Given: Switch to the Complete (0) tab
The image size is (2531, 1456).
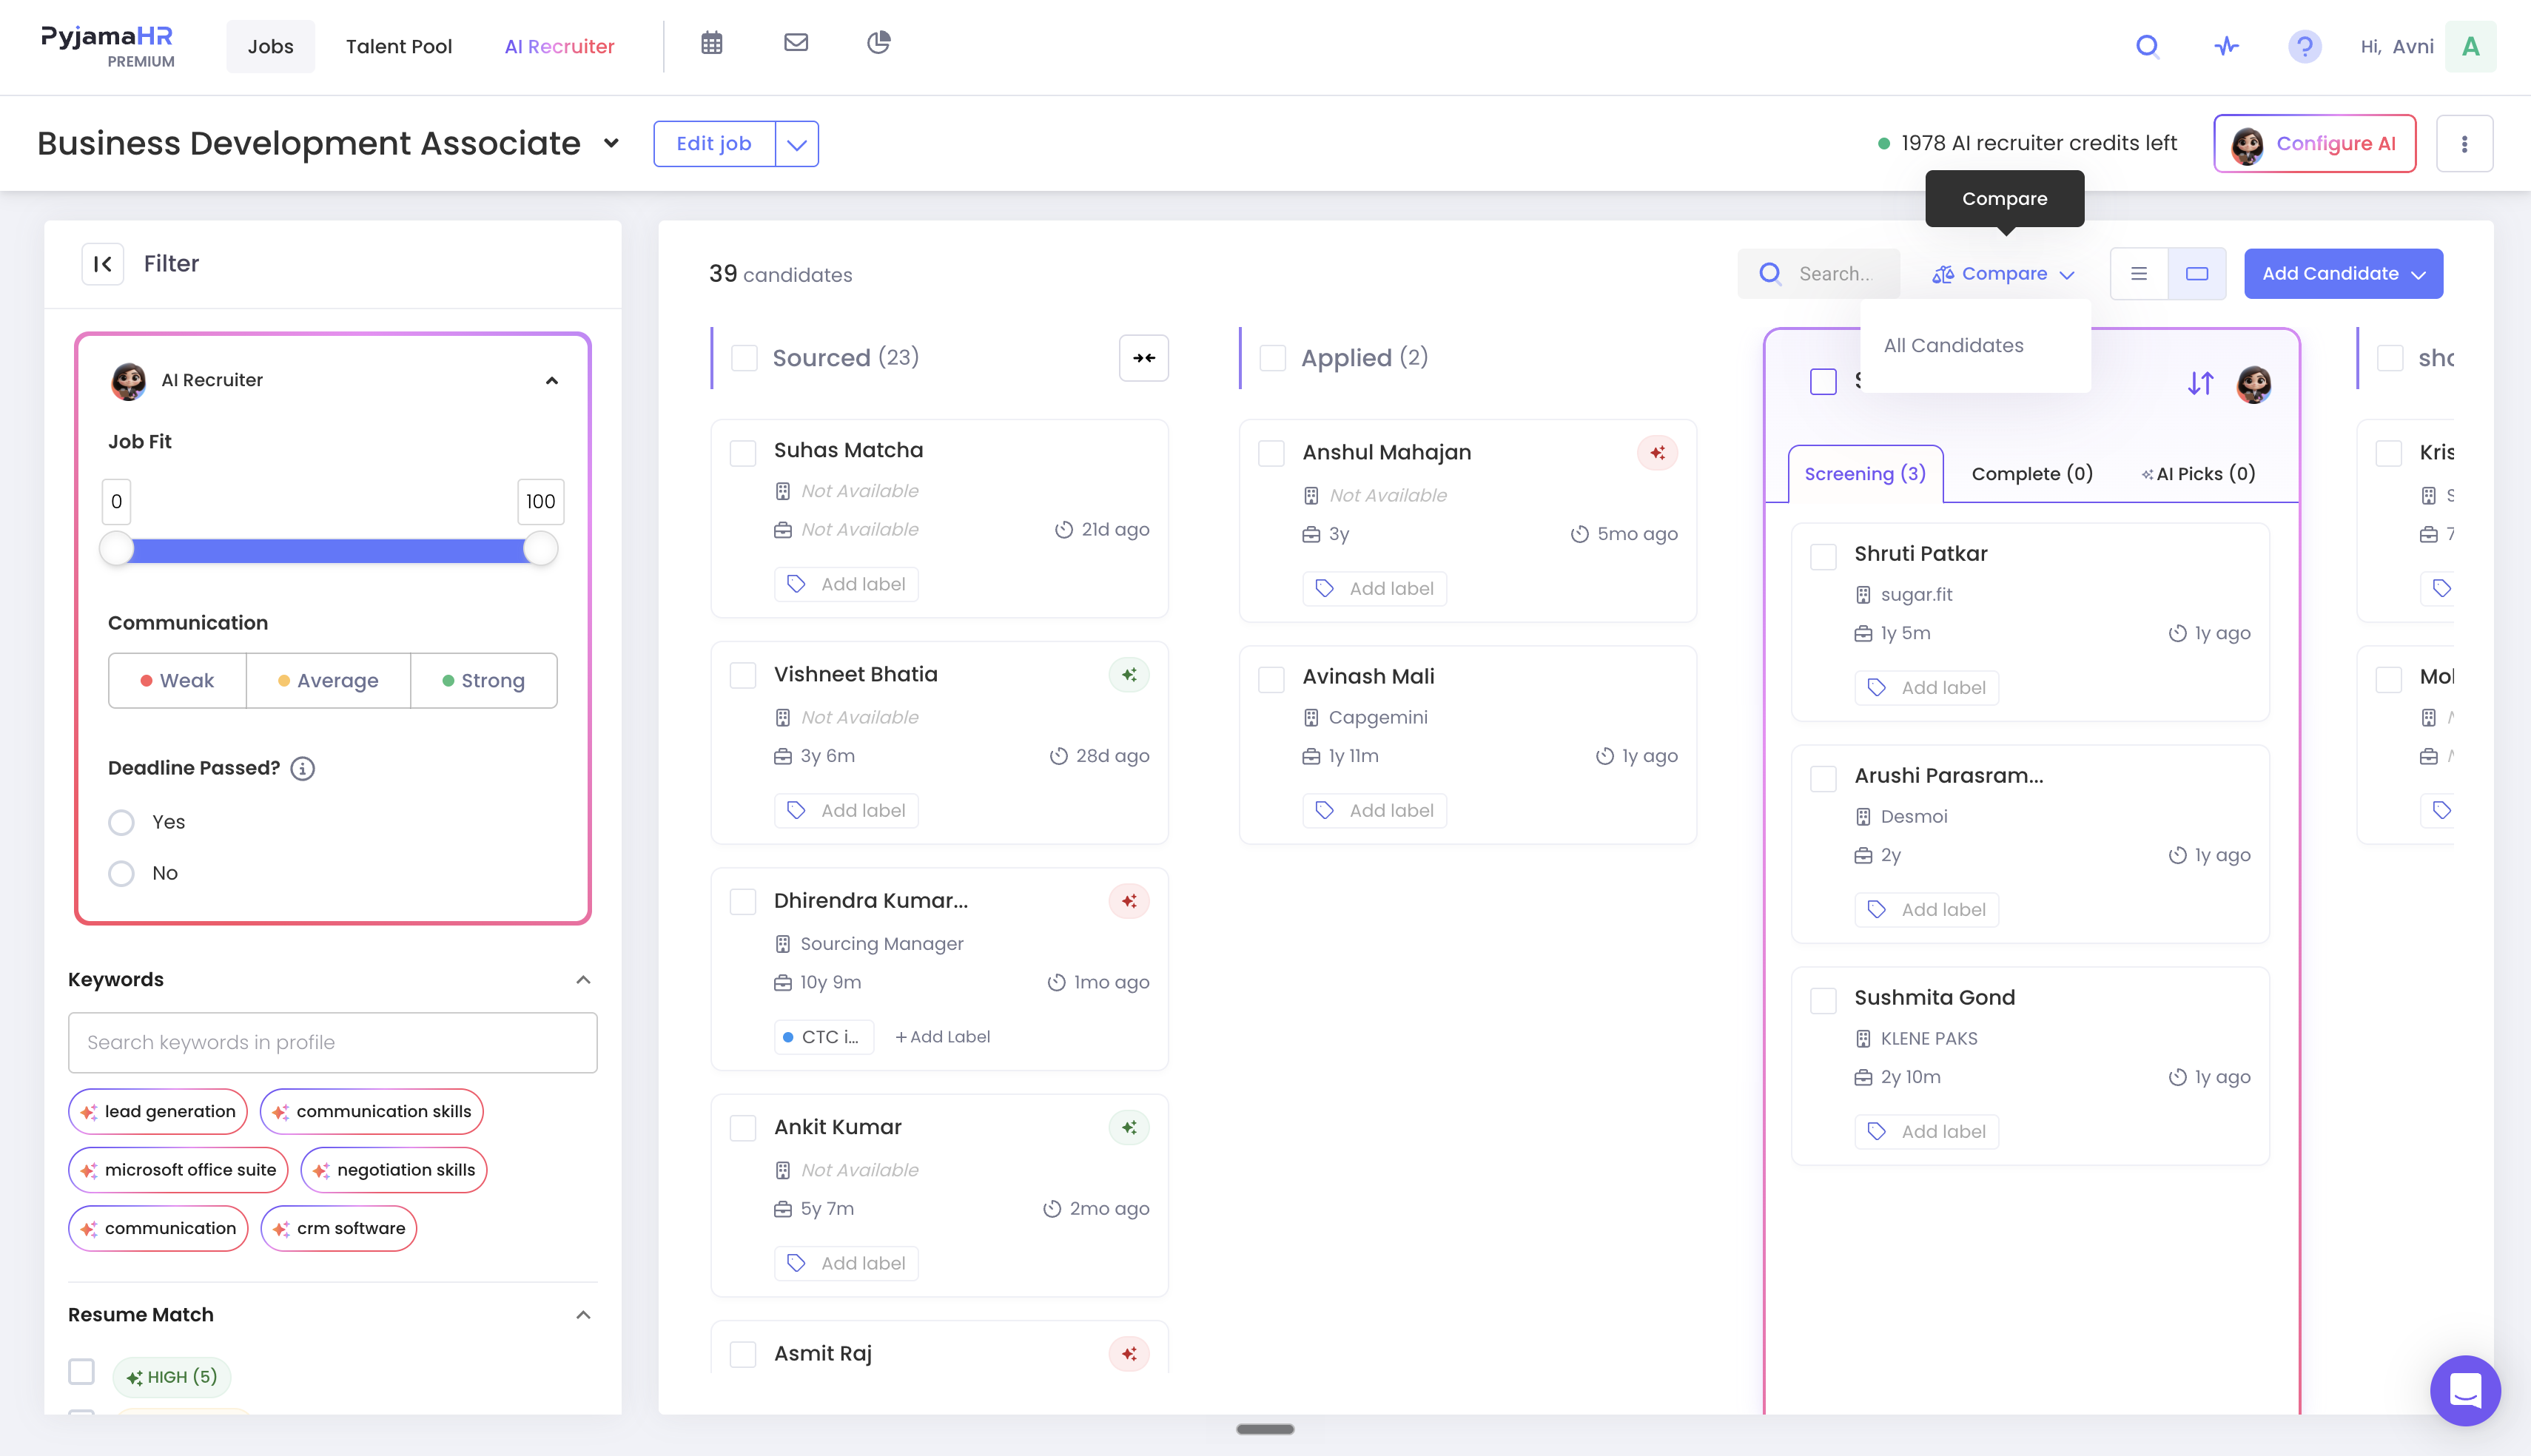Looking at the screenshot, I should [x=2031, y=474].
